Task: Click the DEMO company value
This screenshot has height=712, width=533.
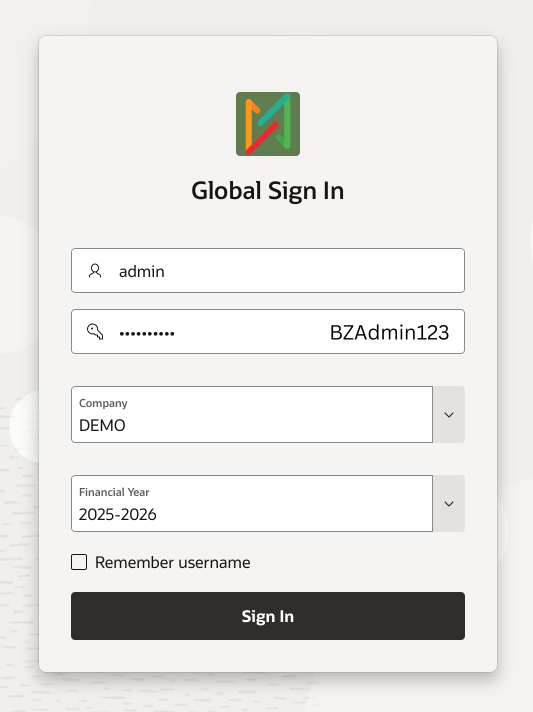Action: coord(102,425)
